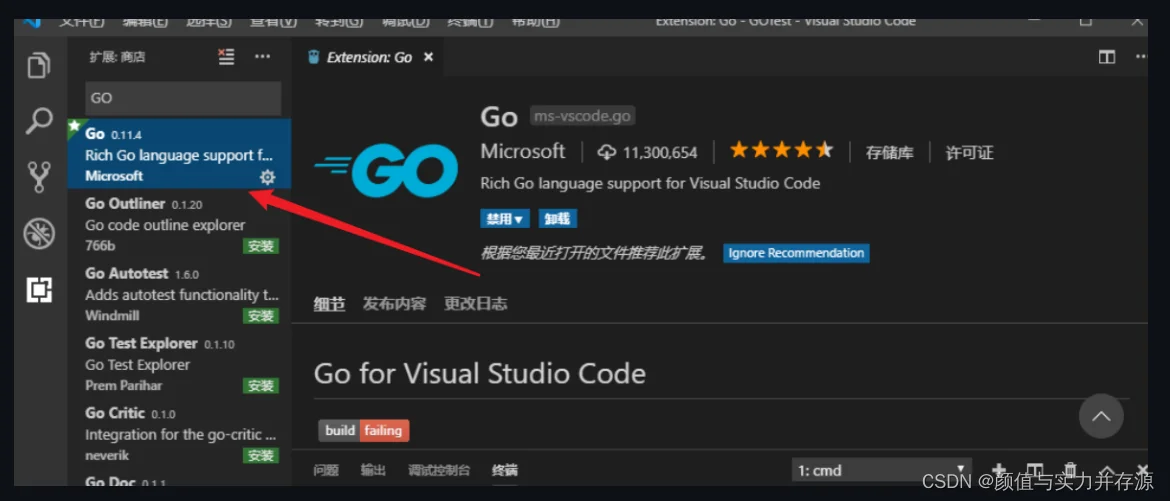
Task: Switch to the 更改日志 changelog tab
Action: click(475, 304)
